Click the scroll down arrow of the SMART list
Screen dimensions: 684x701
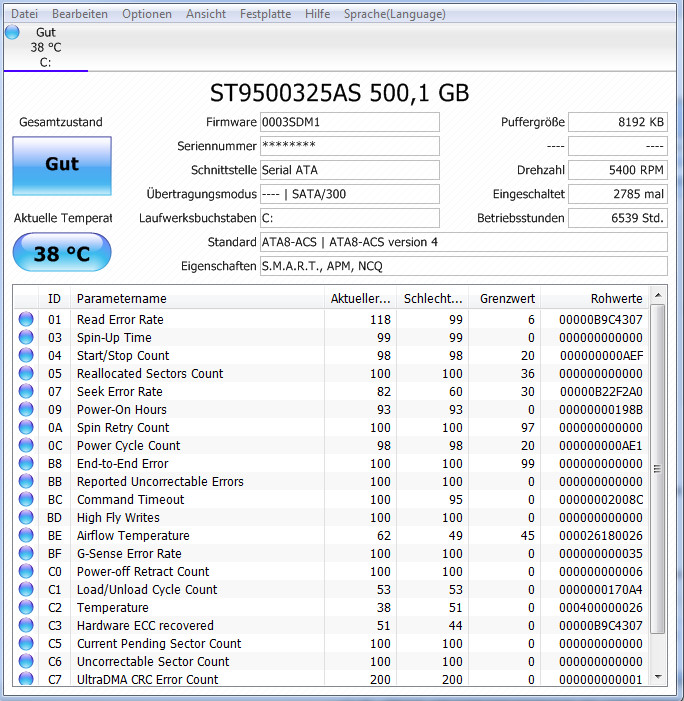(x=658, y=677)
